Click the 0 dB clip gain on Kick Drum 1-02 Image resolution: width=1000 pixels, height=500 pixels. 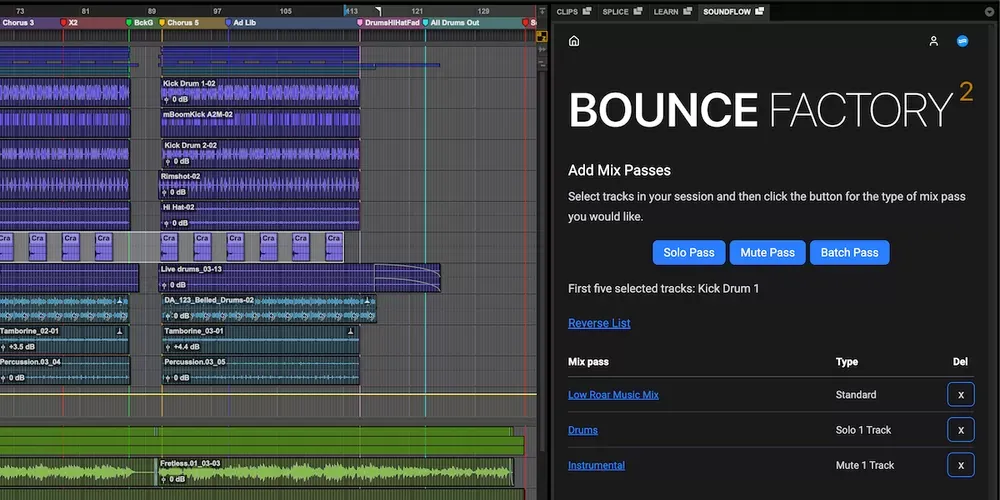pos(175,100)
